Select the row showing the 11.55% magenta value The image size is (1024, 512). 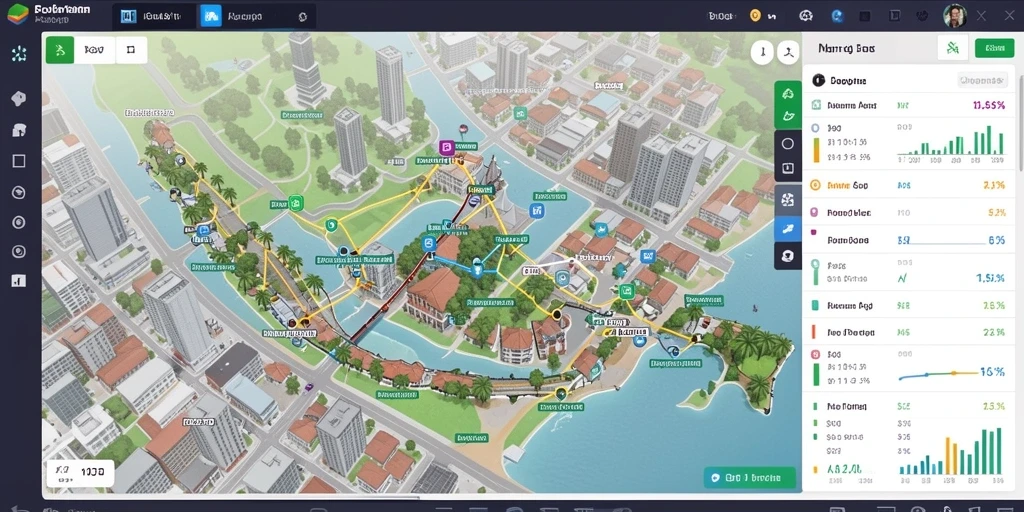click(x=908, y=105)
